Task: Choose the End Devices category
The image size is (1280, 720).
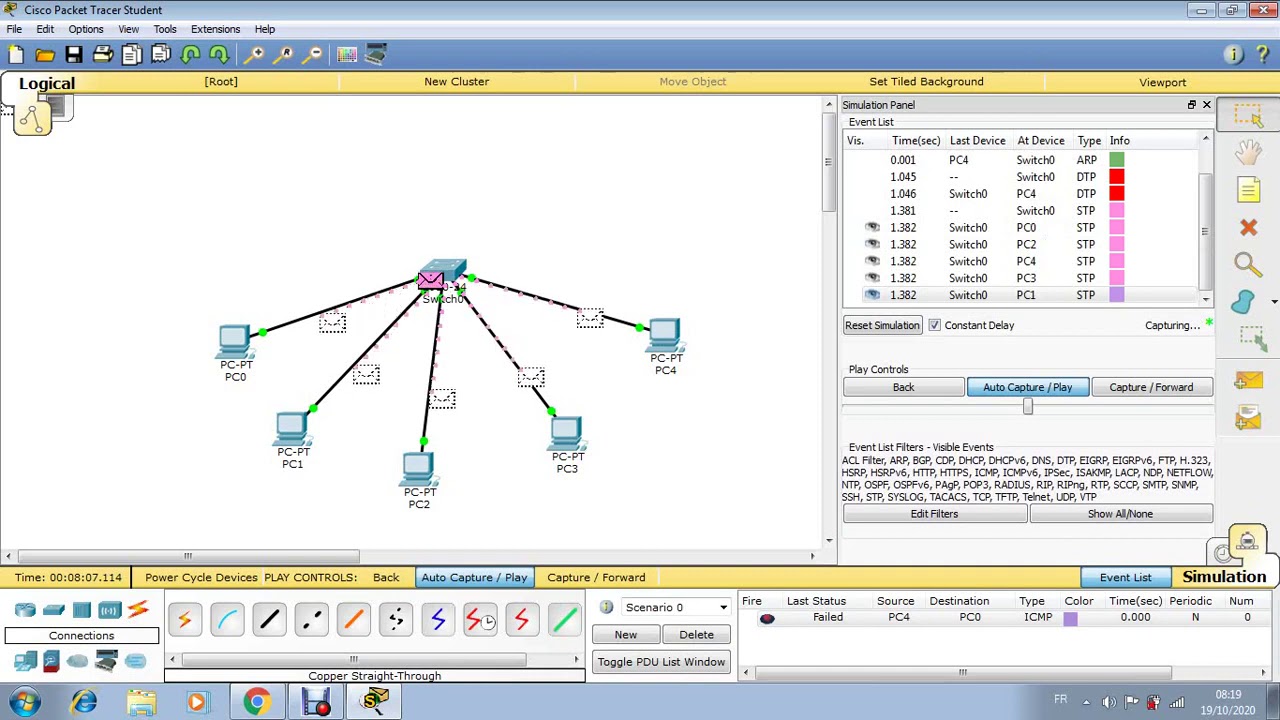Action: [25, 661]
